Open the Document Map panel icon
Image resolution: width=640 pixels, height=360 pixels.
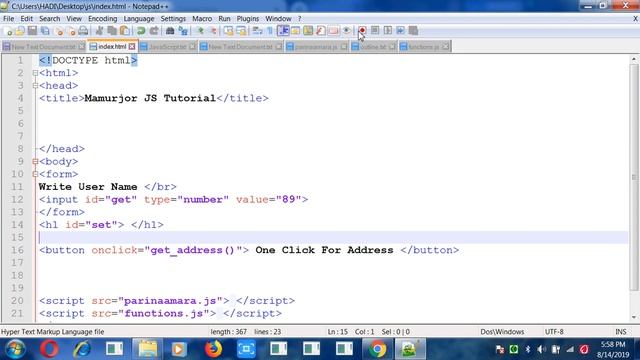coord(308,31)
